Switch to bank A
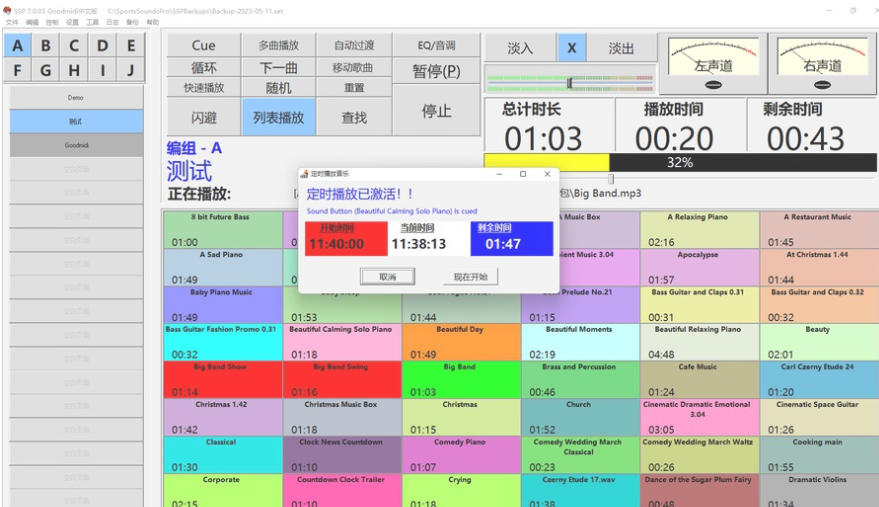 18,45
